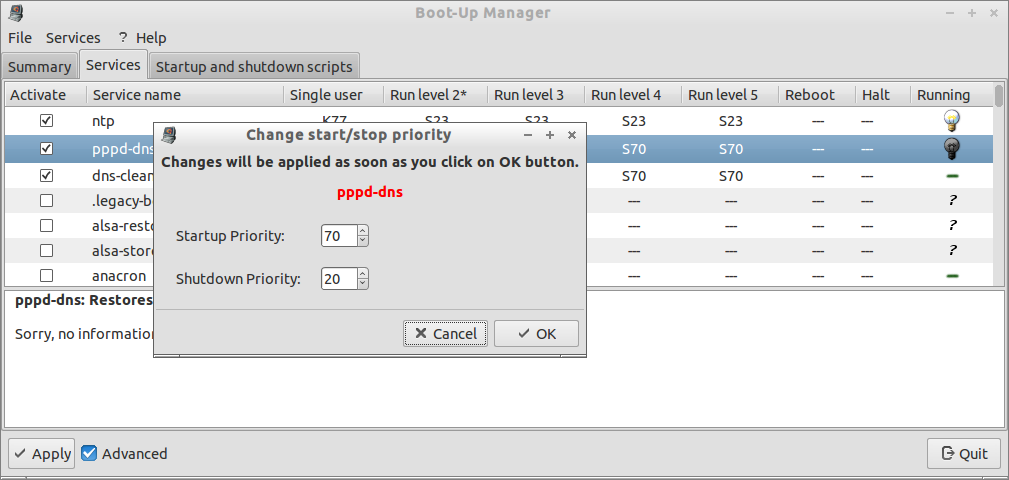Click the Boot-Up Manager title bar app icon
Screen dimensions: 1009x480
15,12
